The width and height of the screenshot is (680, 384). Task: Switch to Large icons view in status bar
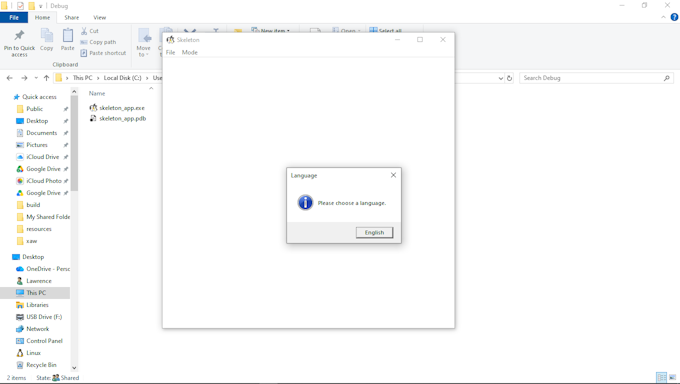(673, 377)
